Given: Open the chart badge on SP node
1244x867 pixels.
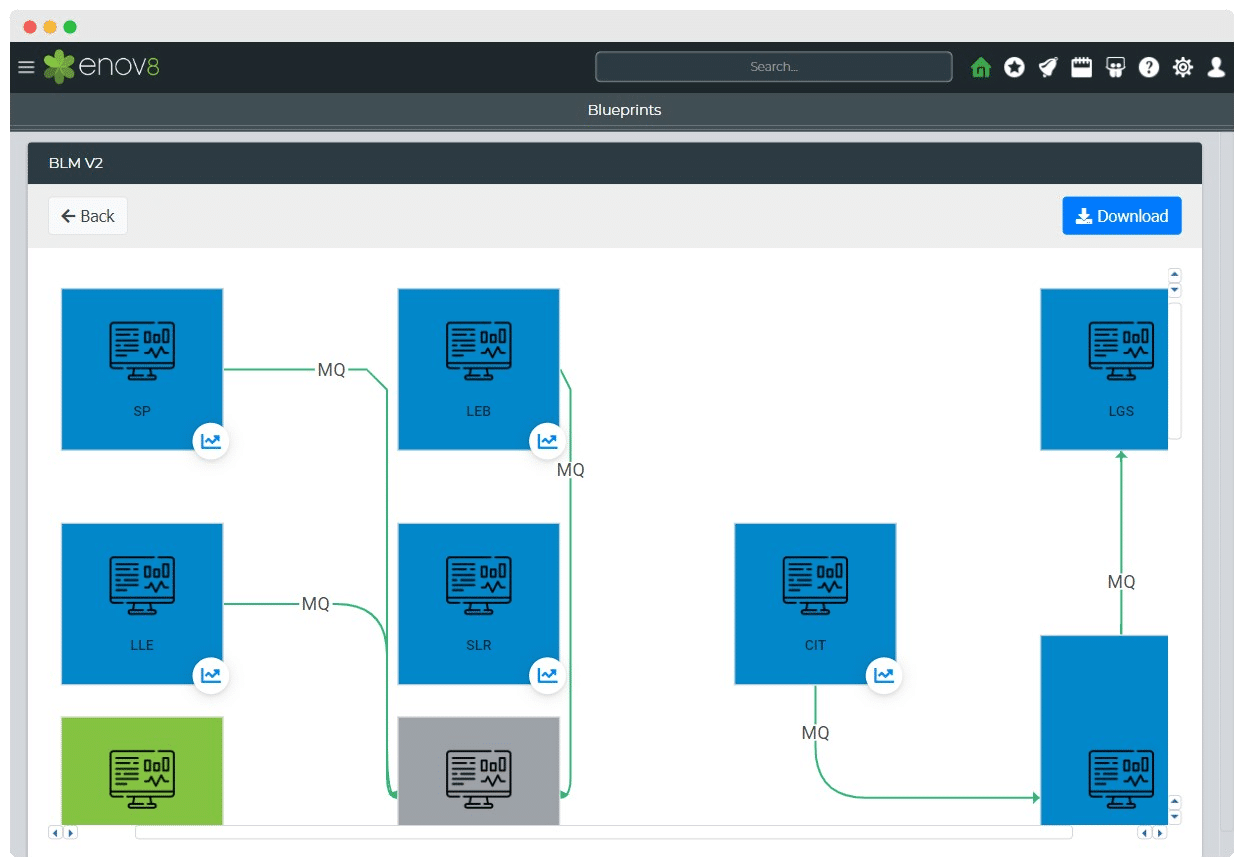Looking at the screenshot, I should point(211,441).
